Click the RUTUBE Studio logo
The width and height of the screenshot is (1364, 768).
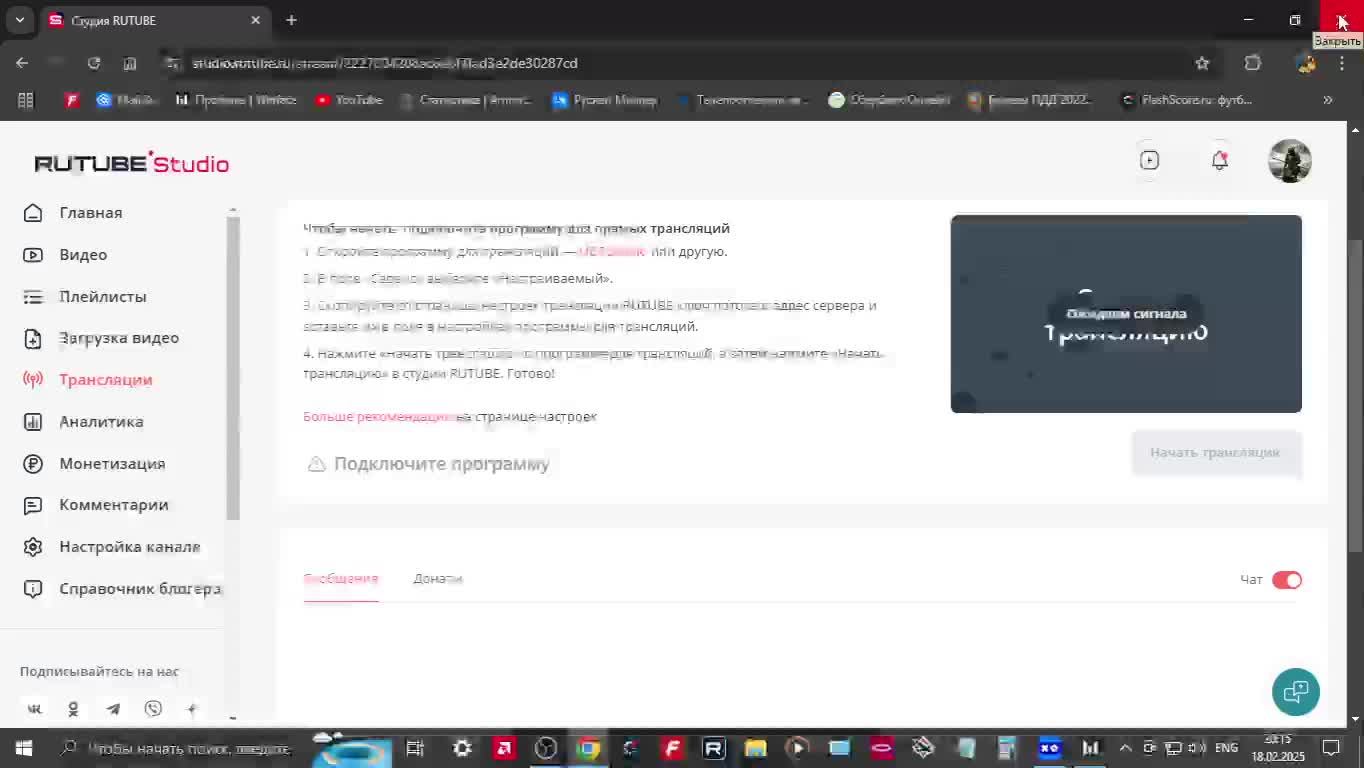click(x=132, y=163)
